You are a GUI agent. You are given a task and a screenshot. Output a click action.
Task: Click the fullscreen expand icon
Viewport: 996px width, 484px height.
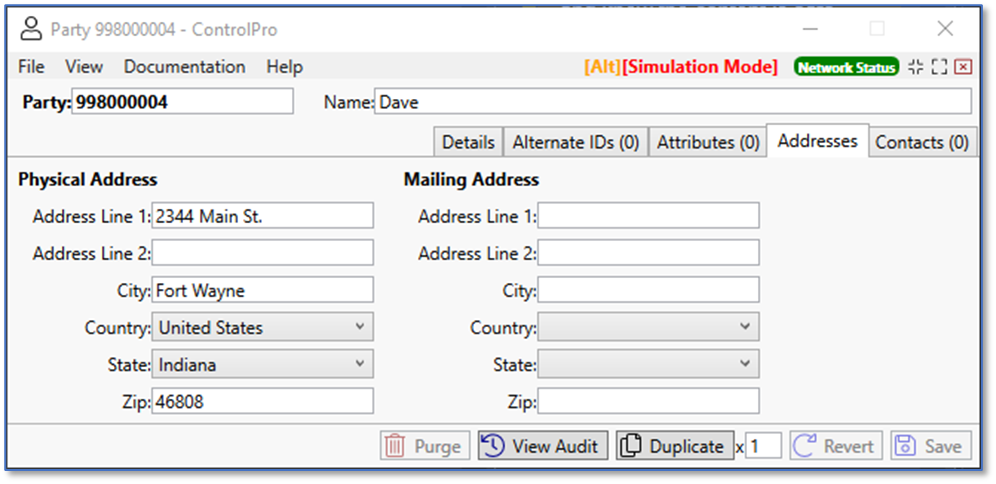[x=939, y=67]
